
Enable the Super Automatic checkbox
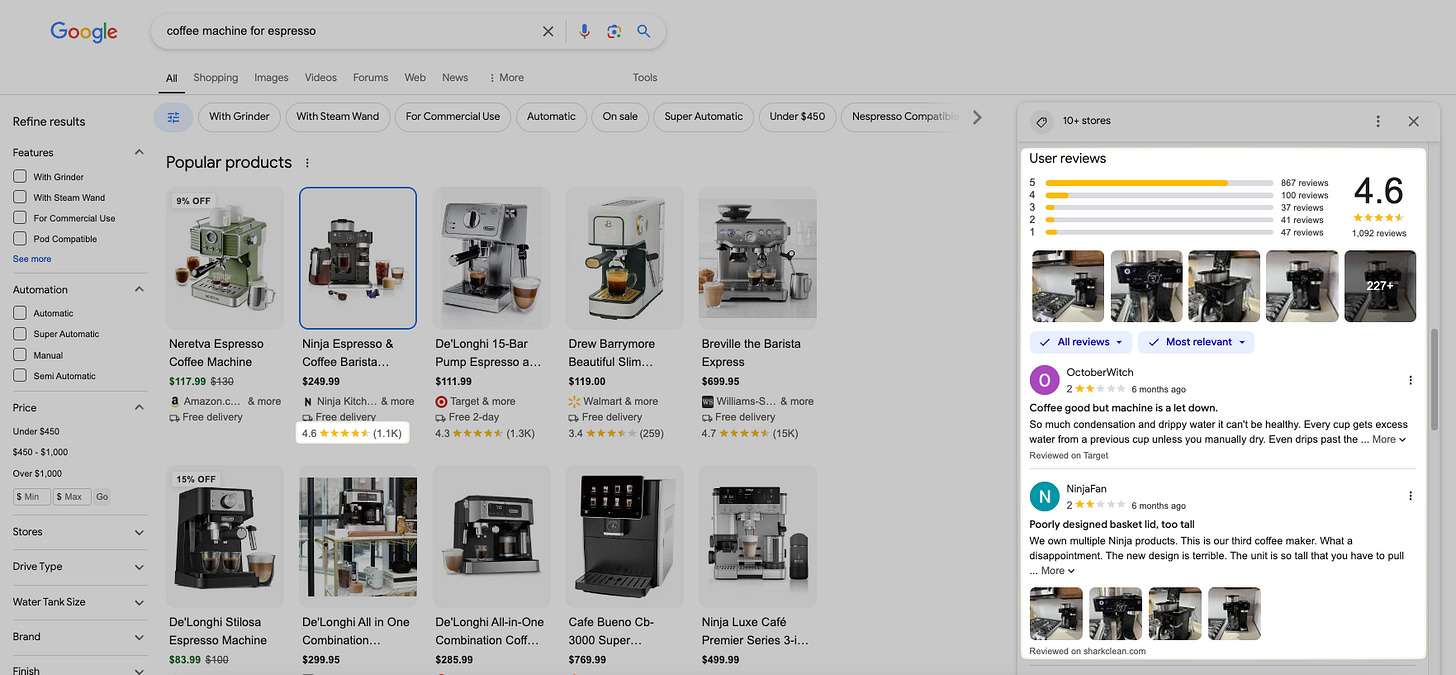pyautogui.click(x=20, y=334)
